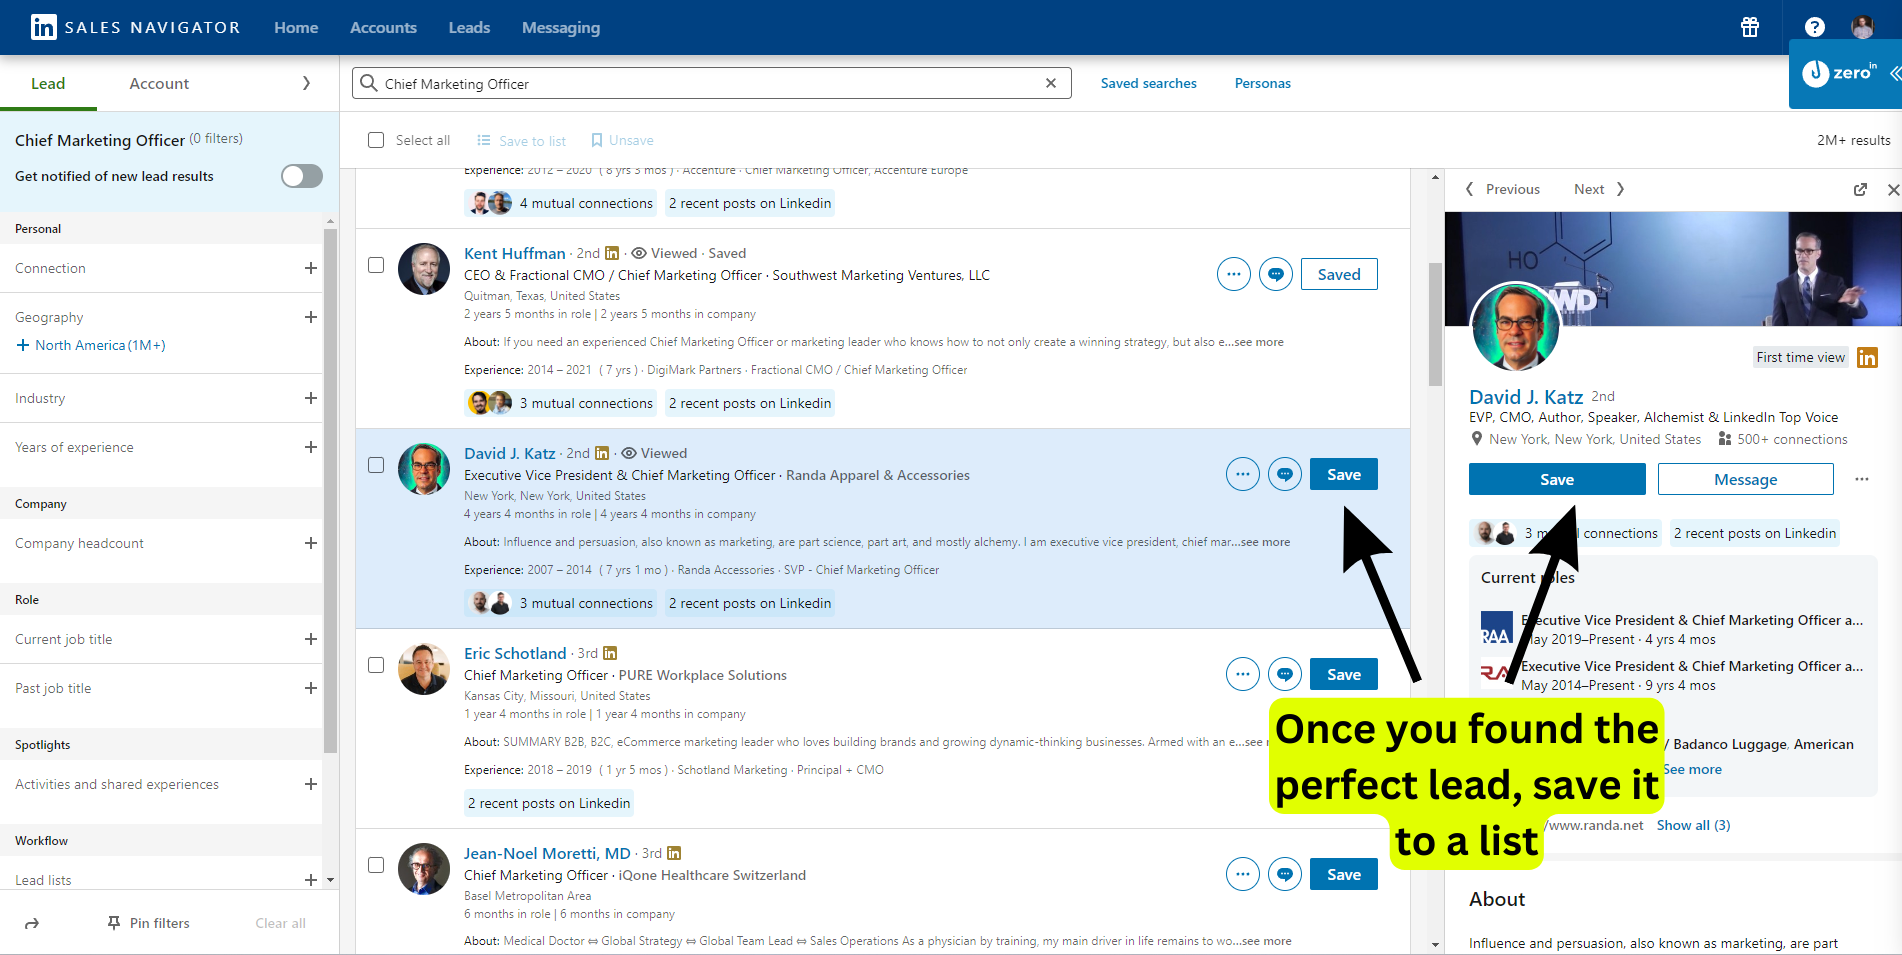The width and height of the screenshot is (1902, 955).
Task: Click LinkedIn badge next to Kent Huffman
Action: click(x=612, y=253)
